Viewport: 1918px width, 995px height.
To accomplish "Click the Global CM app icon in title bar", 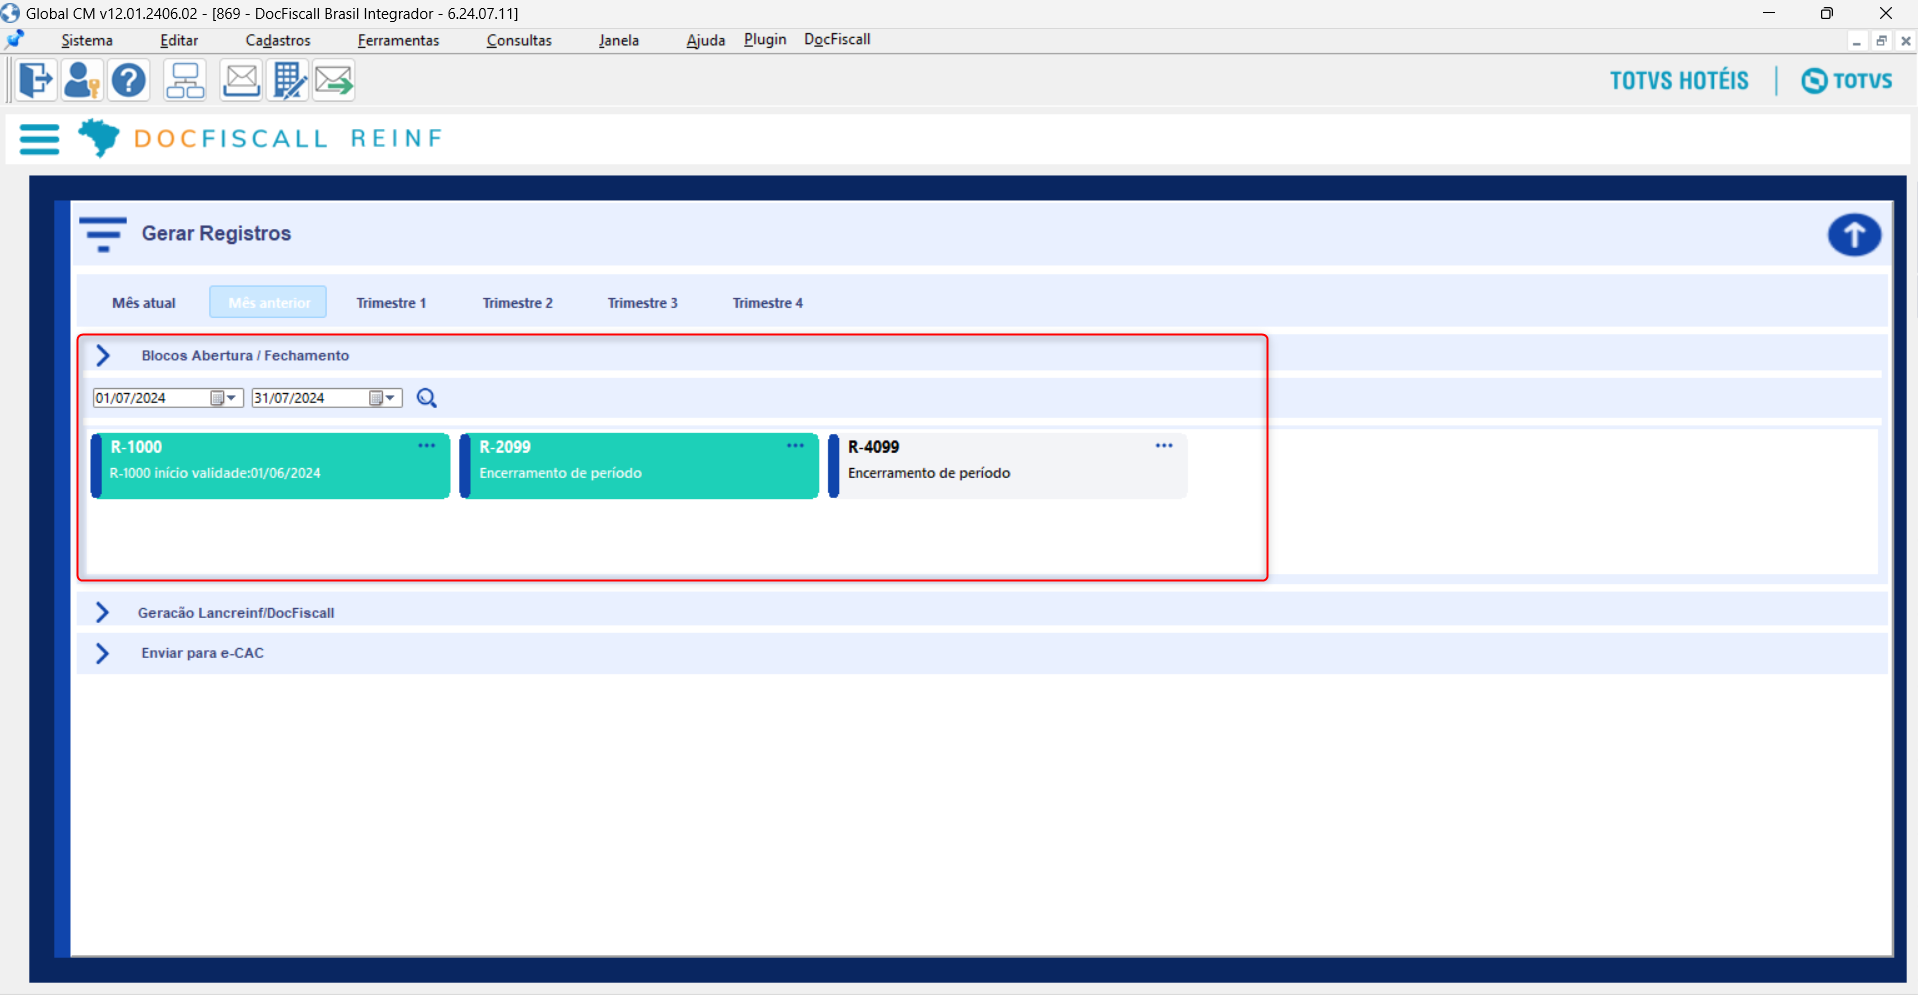I will pyautogui.click(x=11, y=13).
